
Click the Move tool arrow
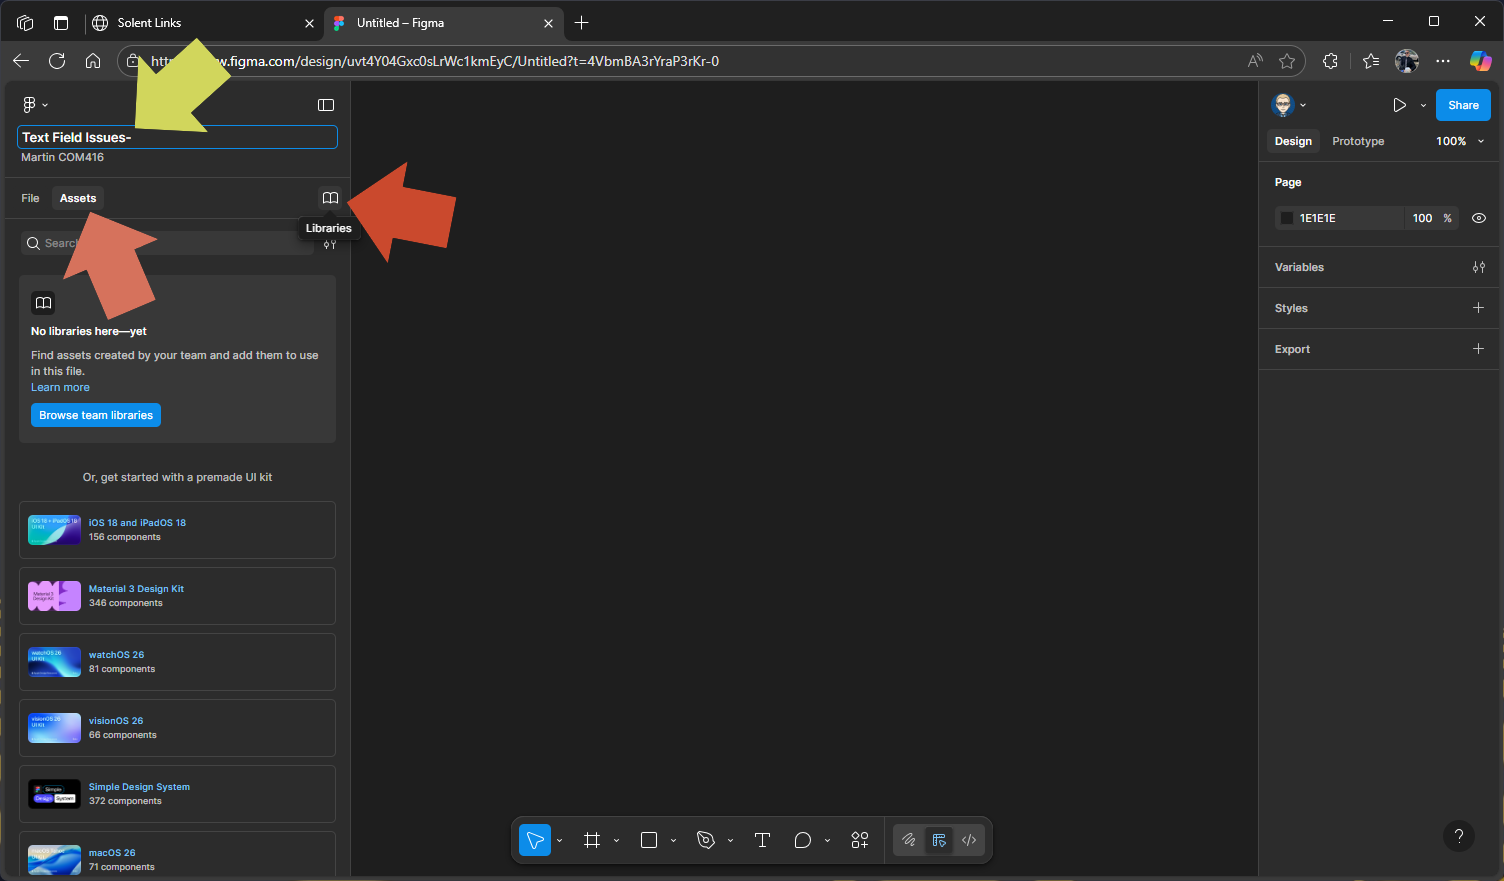pyautogui.click(x=535, y=840)
